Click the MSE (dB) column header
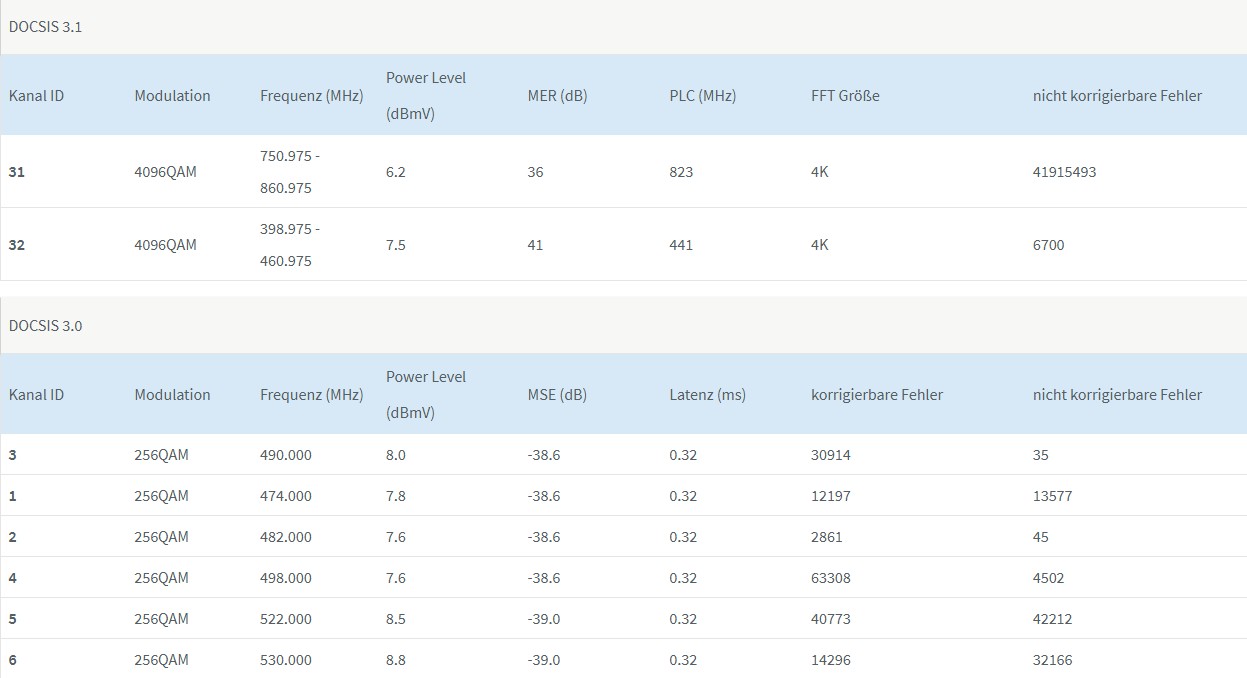This screenshot has height=678, width=1247. click(x=557, y=395)
